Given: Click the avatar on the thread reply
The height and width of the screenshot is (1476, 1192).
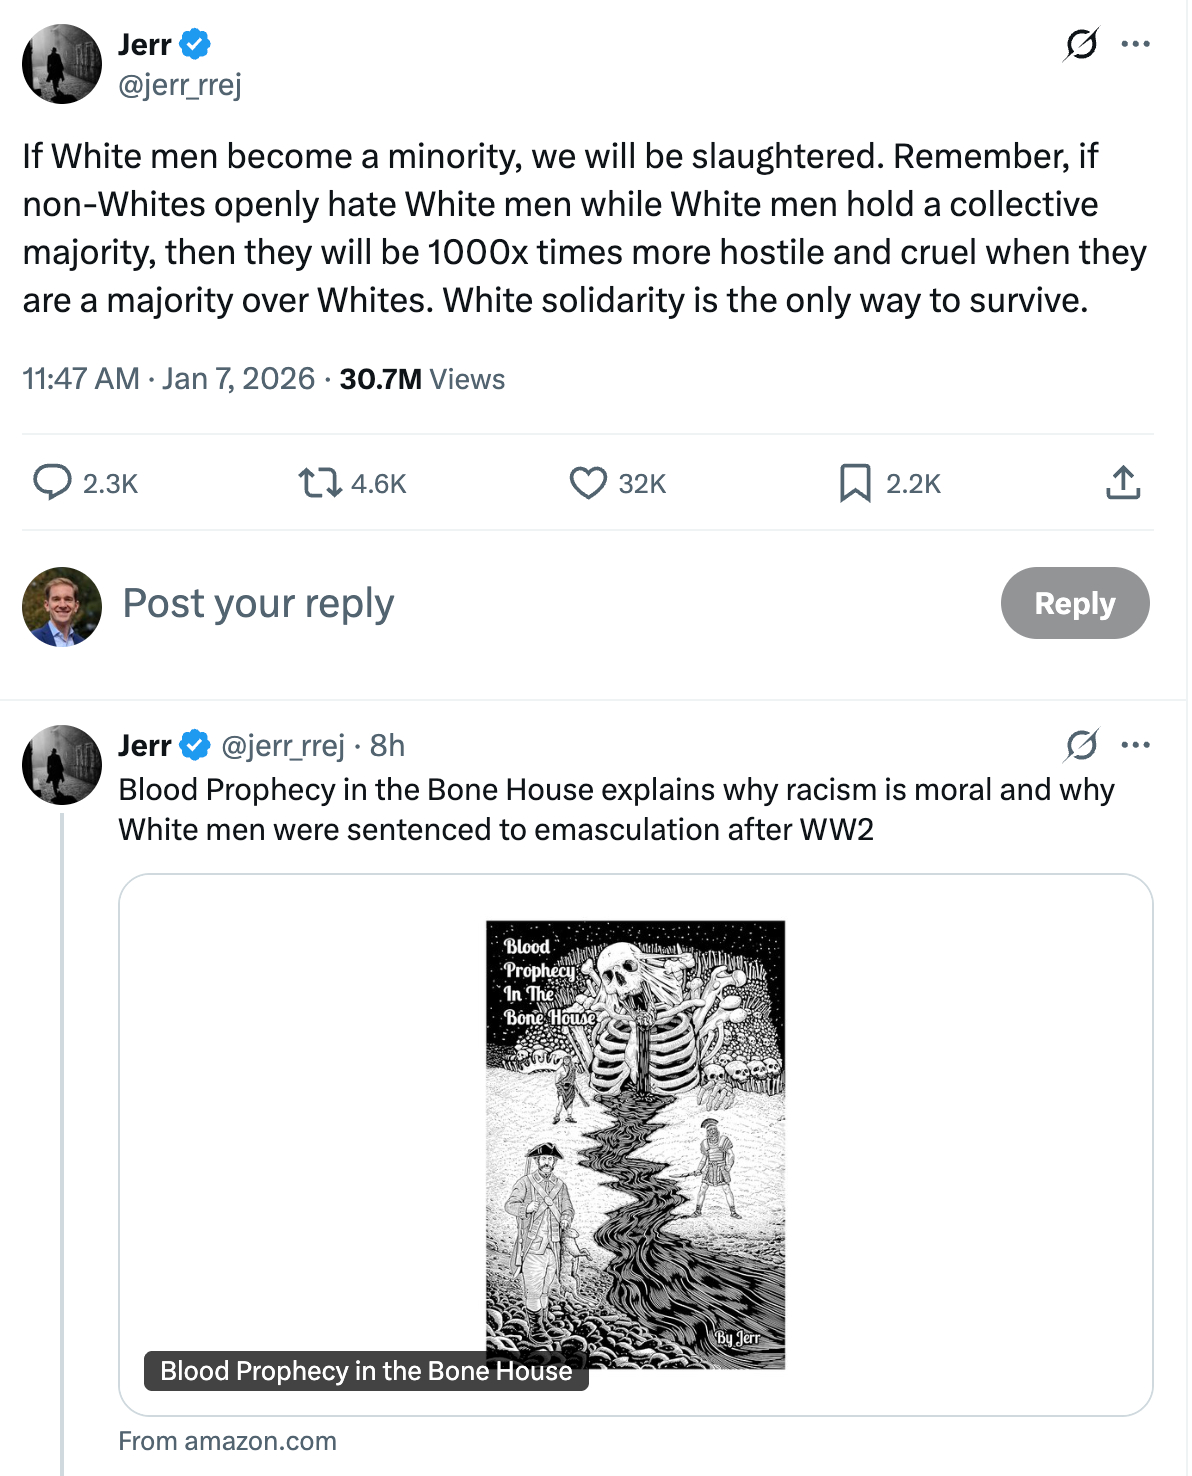Looking at the screenshot, I should tap(62, 765).
